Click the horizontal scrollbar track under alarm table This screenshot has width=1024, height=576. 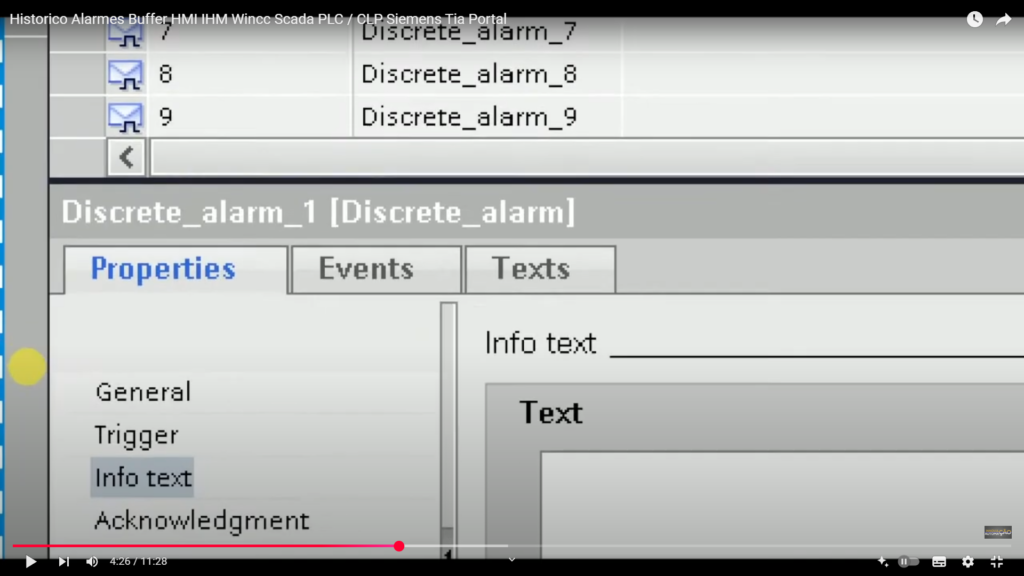tap(587, 157)
